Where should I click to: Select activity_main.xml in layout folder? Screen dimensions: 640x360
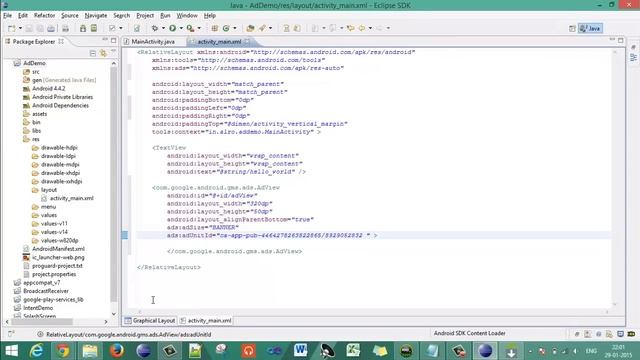[x=71, y=198]
